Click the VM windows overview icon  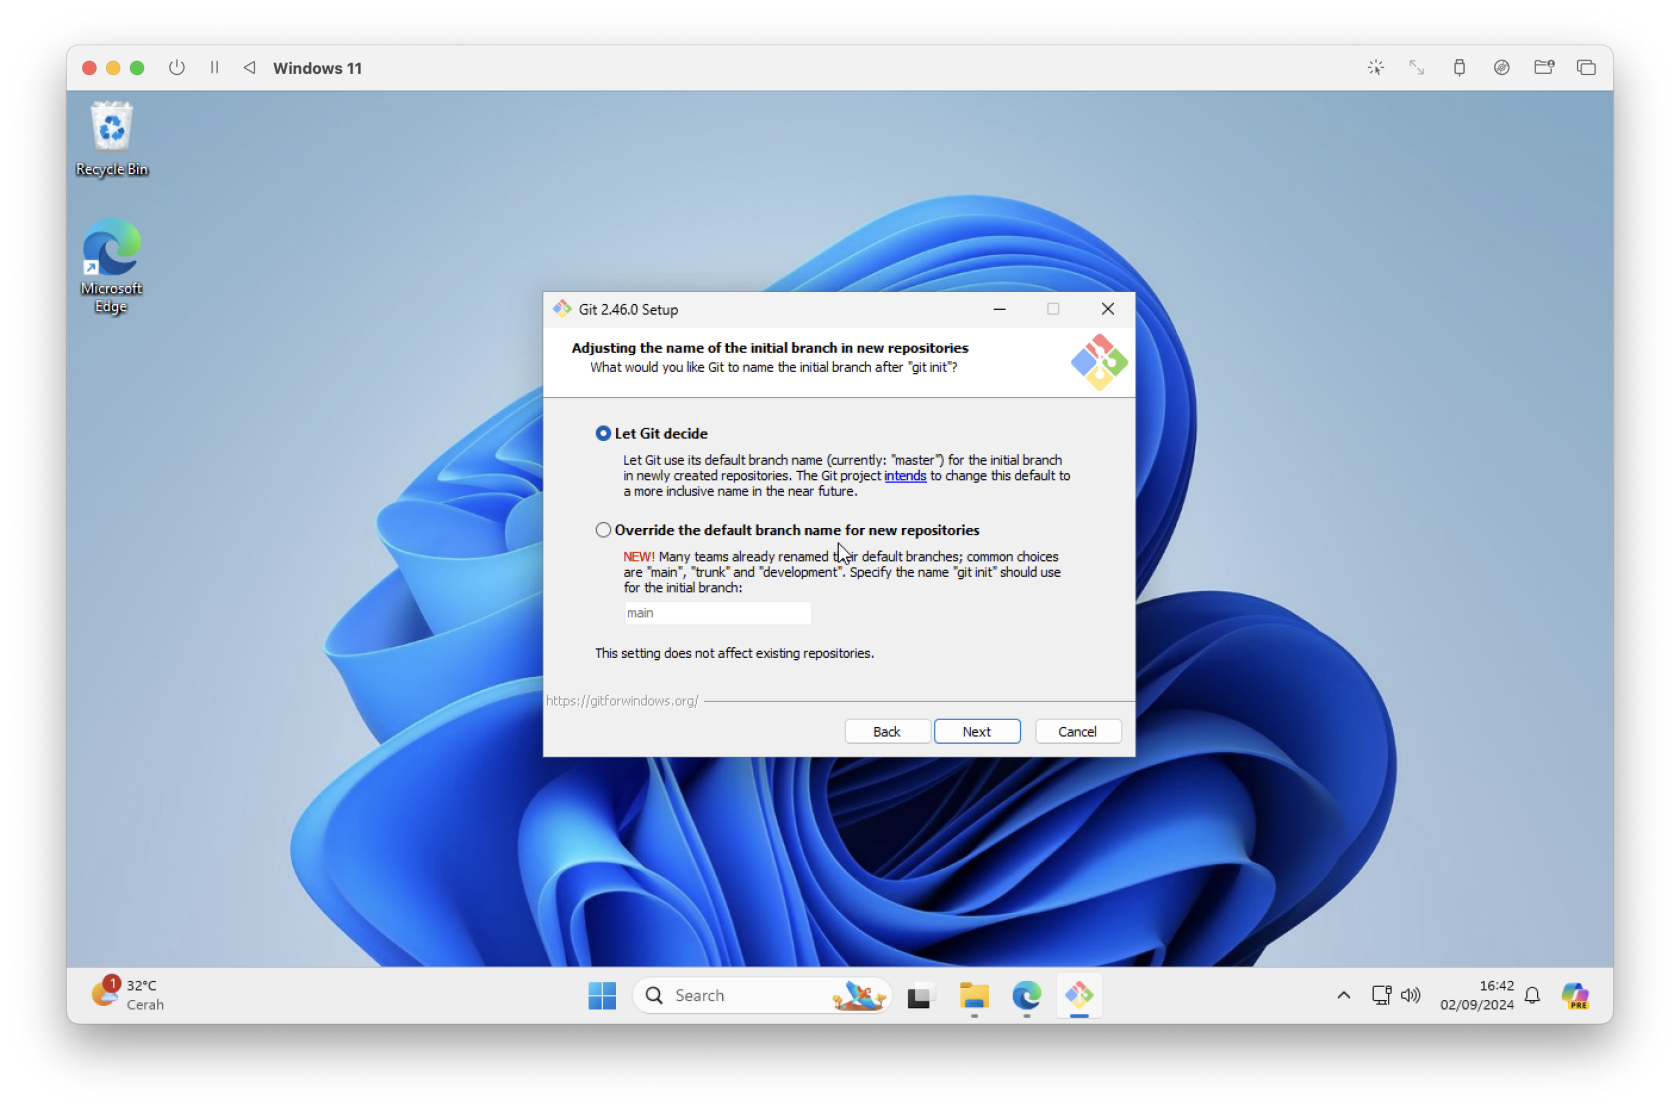click(1587, 68)
